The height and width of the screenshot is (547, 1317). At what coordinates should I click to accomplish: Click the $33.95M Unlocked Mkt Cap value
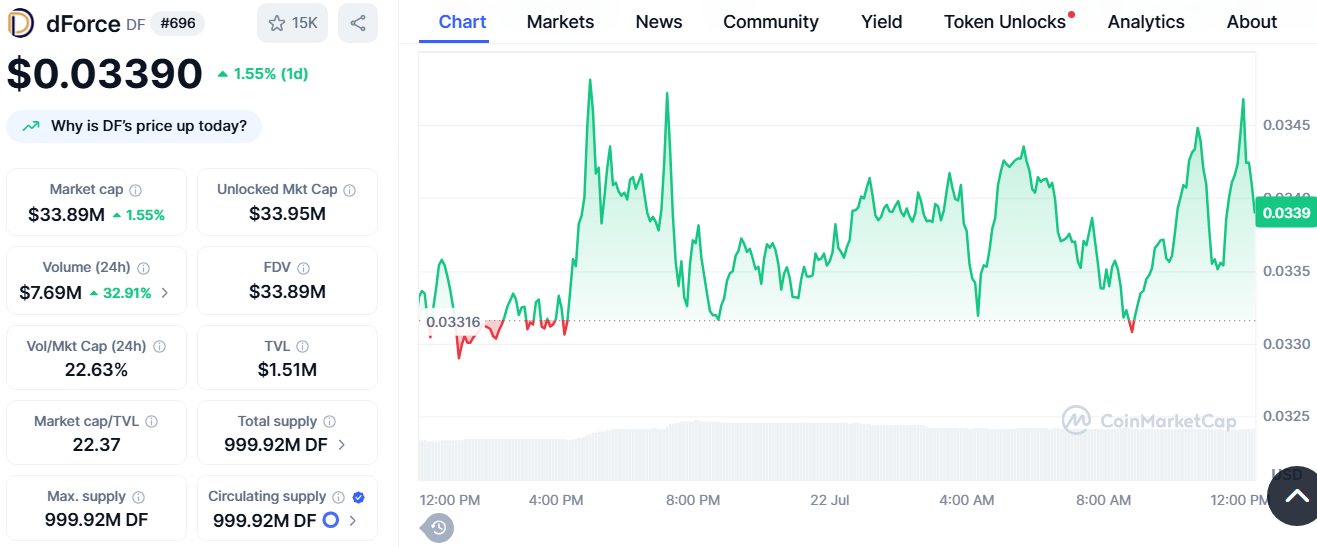click(x=287, y=214)
